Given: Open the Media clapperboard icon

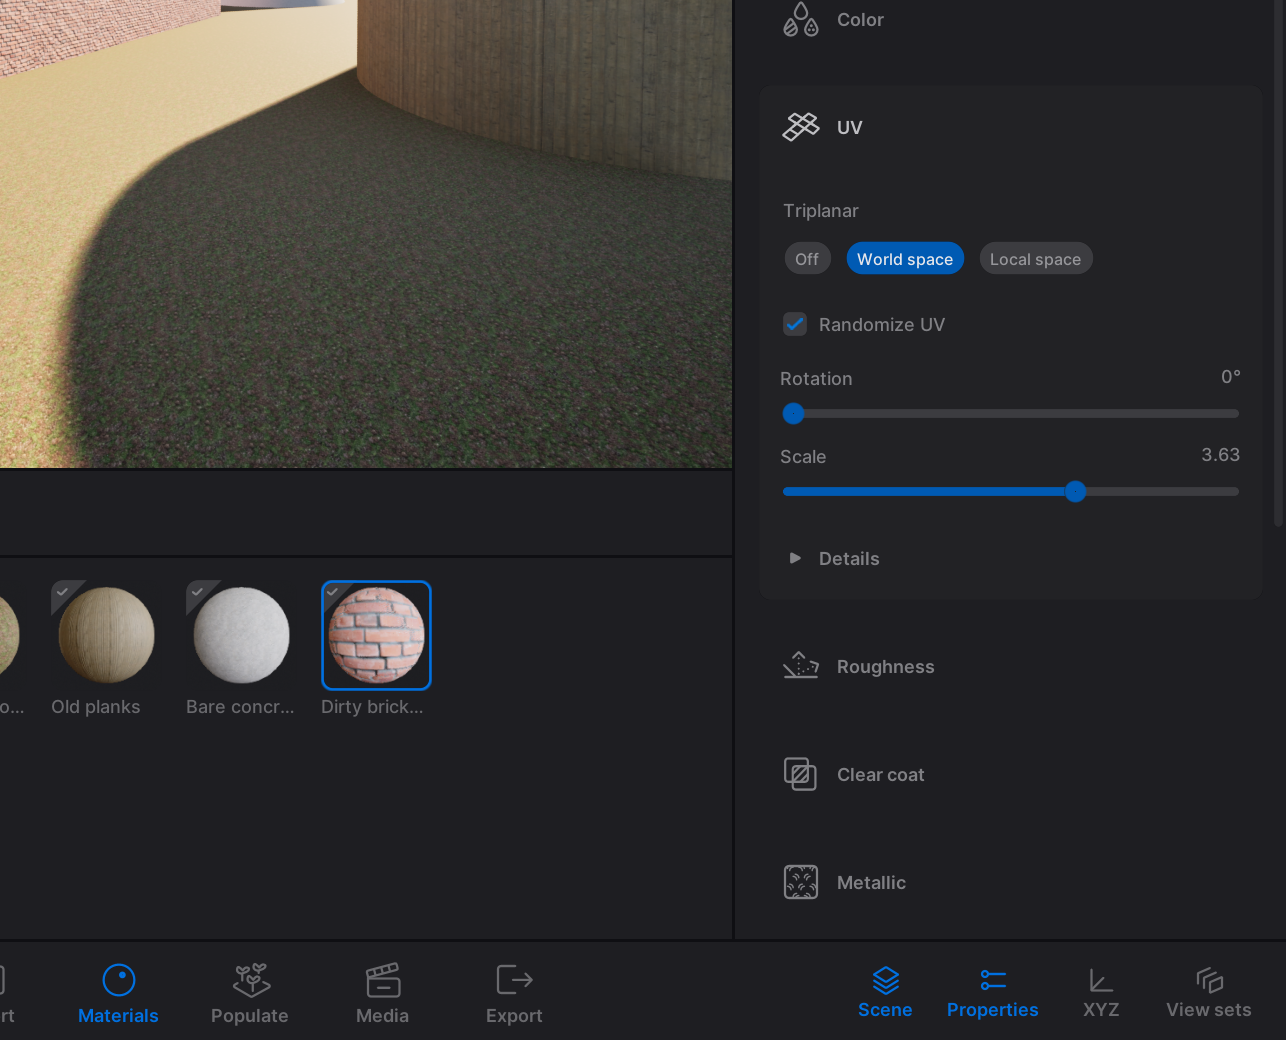Looking at the screenshot, I should coord(382,980).
